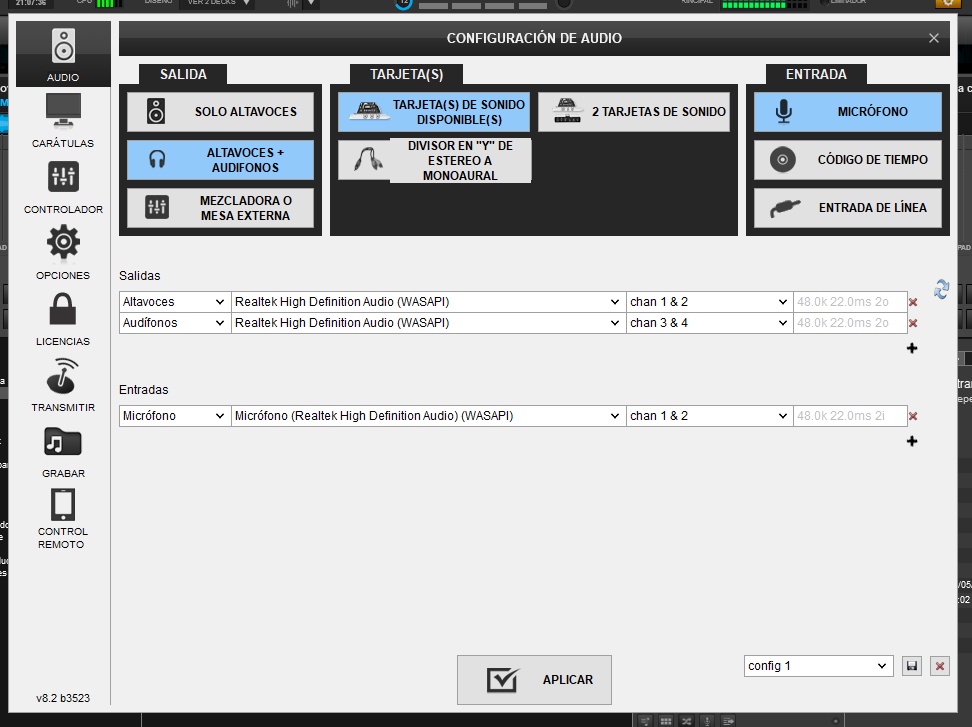972x727 pixels.
Task: Select SOLO ALTAVOCES output mode
Action: tap(220, 111)
